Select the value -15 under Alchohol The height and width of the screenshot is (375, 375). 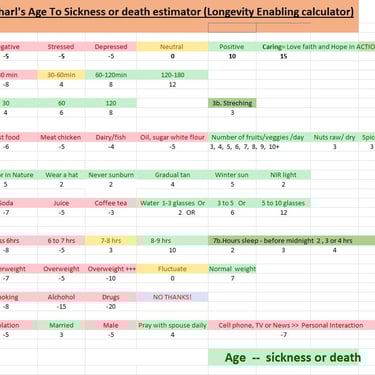coord(61,306)
